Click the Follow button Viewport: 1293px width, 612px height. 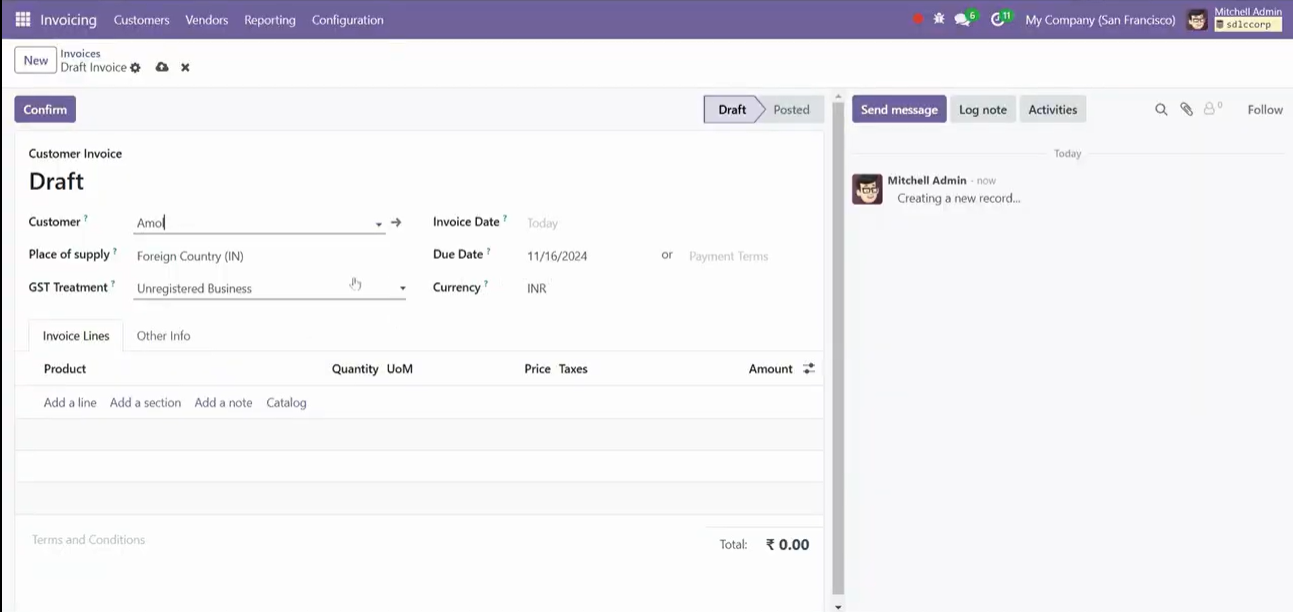pyautogui.click(x=1265, y=110)
